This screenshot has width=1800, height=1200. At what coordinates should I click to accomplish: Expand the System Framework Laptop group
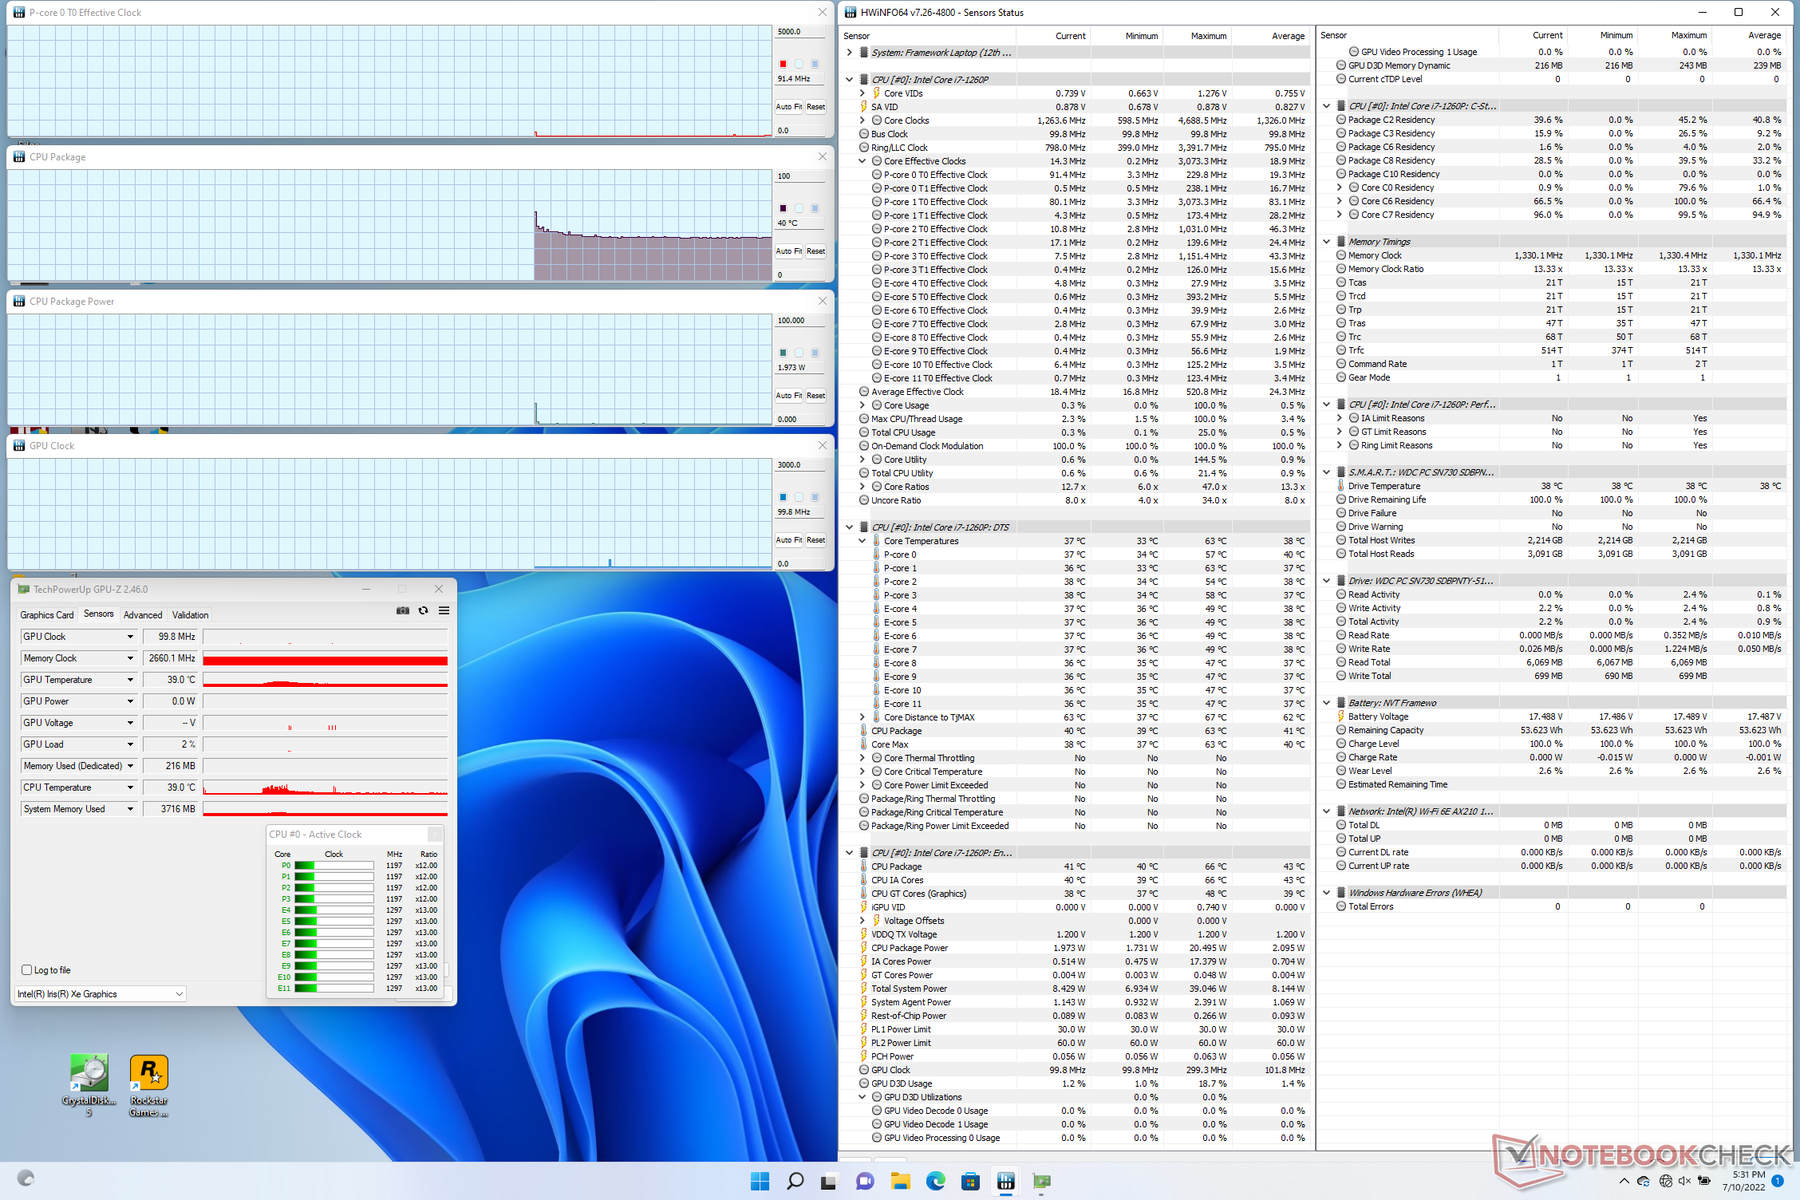click(x=850, y=53)
